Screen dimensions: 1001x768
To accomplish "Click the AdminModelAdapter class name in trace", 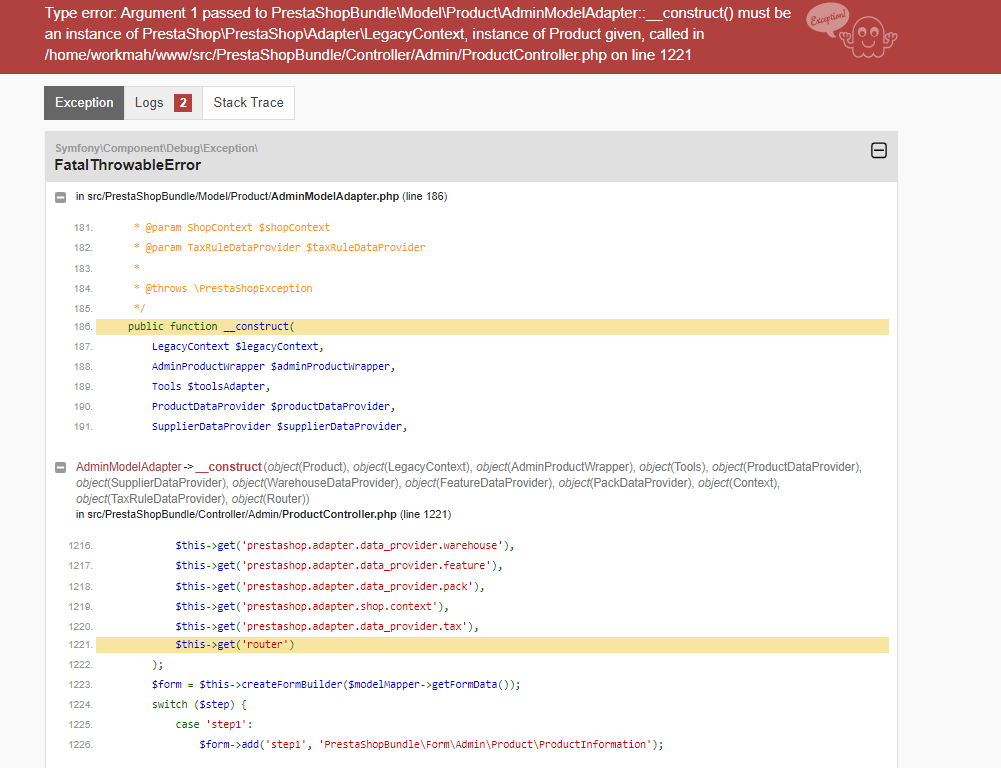I will point(128,467).
